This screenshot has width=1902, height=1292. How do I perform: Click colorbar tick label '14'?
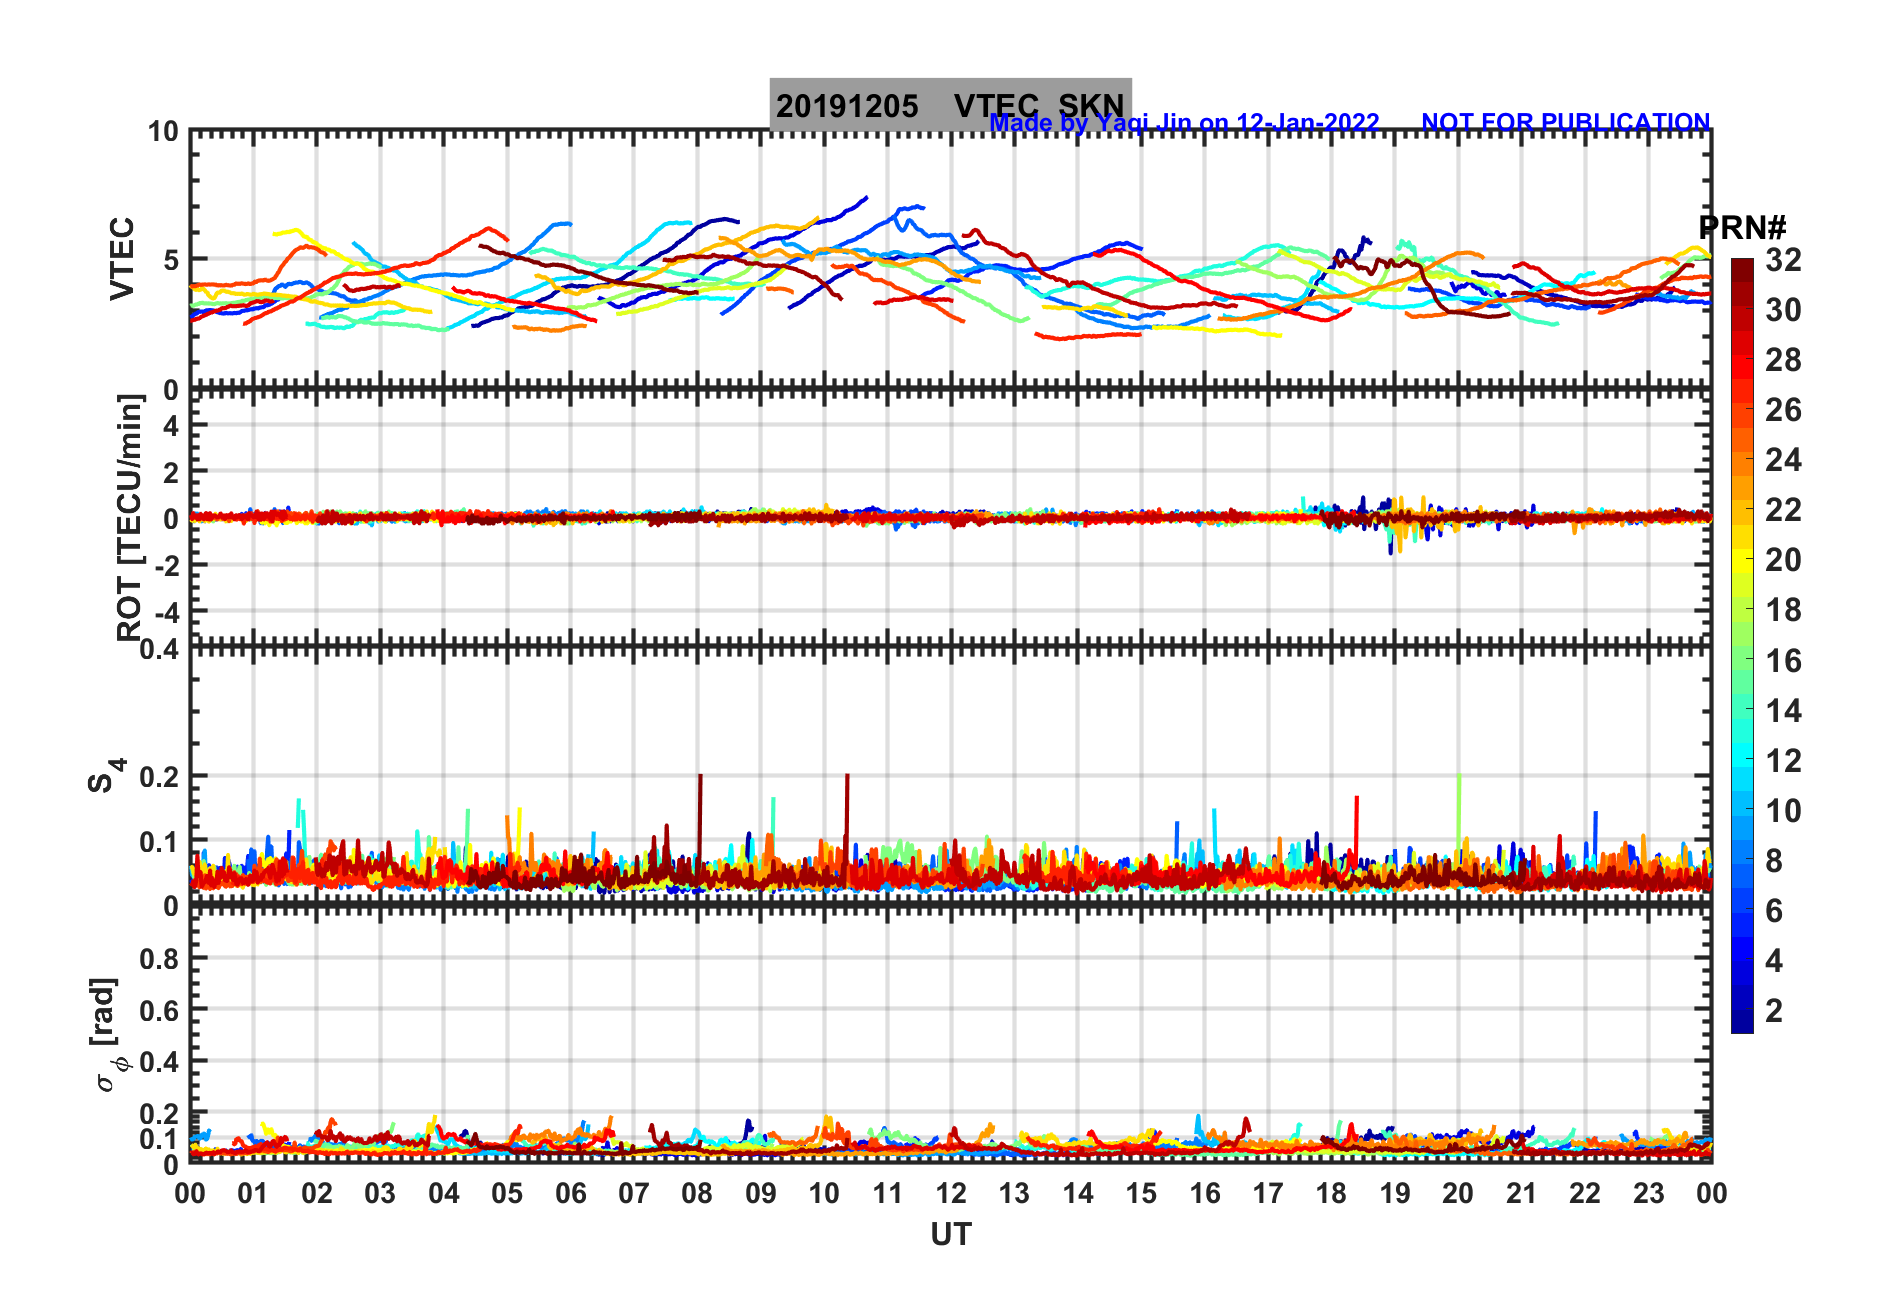coord(1783,711)
